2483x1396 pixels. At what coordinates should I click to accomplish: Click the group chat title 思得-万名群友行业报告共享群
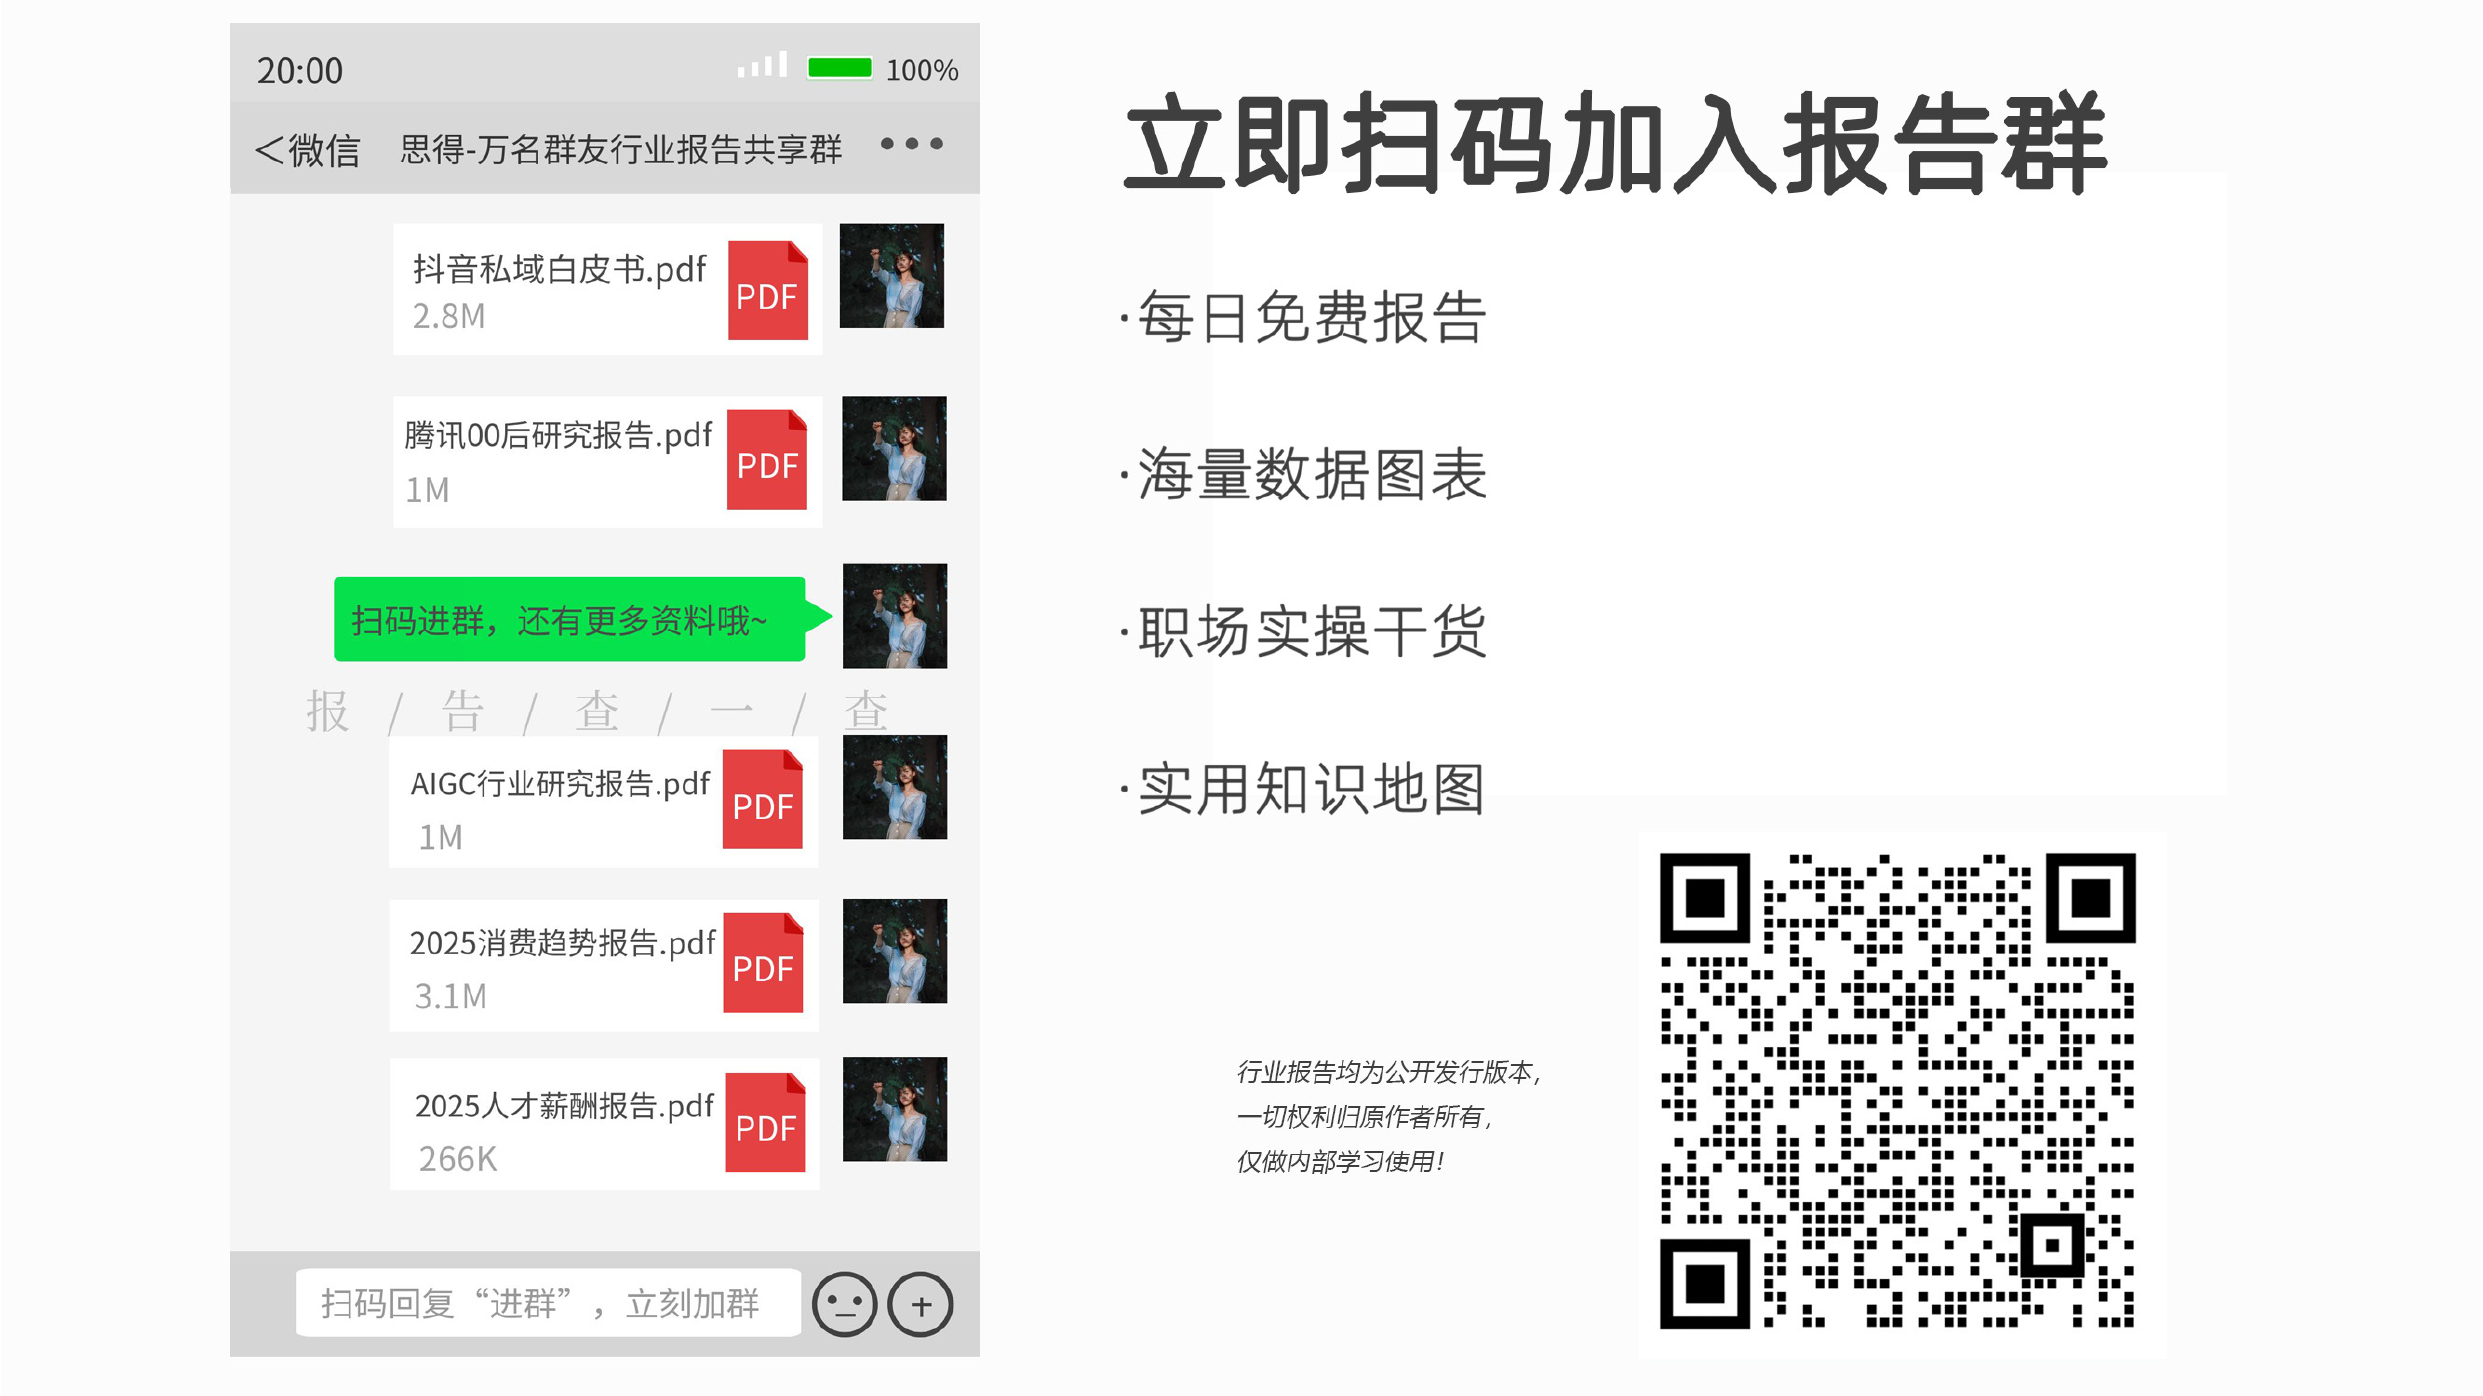pyautogui.click(x=620, y=149)
